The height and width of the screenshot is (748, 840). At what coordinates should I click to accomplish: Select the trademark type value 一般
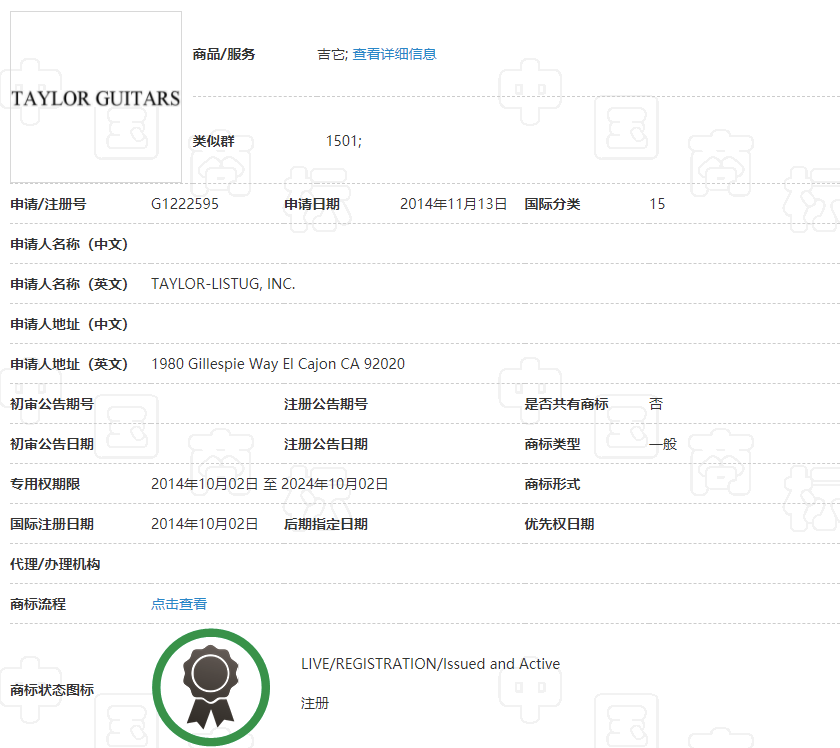[663, 444]
